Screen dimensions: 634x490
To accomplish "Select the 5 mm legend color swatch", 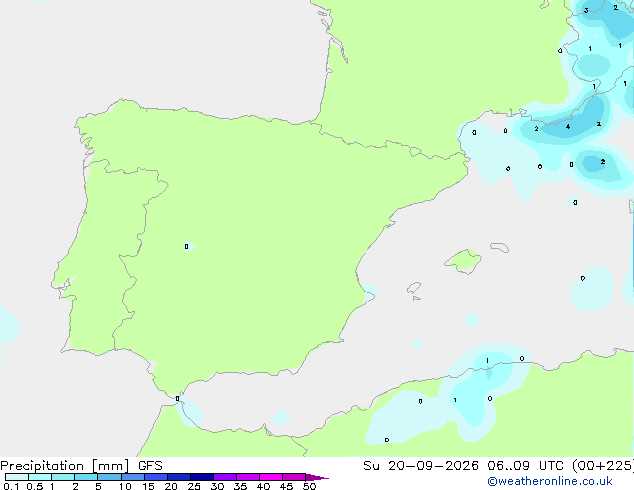I will (109, 477).
